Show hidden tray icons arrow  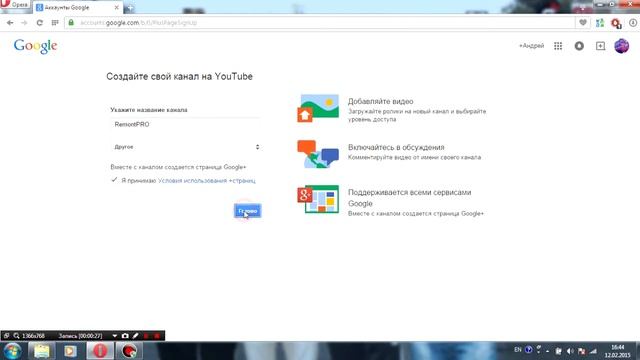click(x=547, y=351)
